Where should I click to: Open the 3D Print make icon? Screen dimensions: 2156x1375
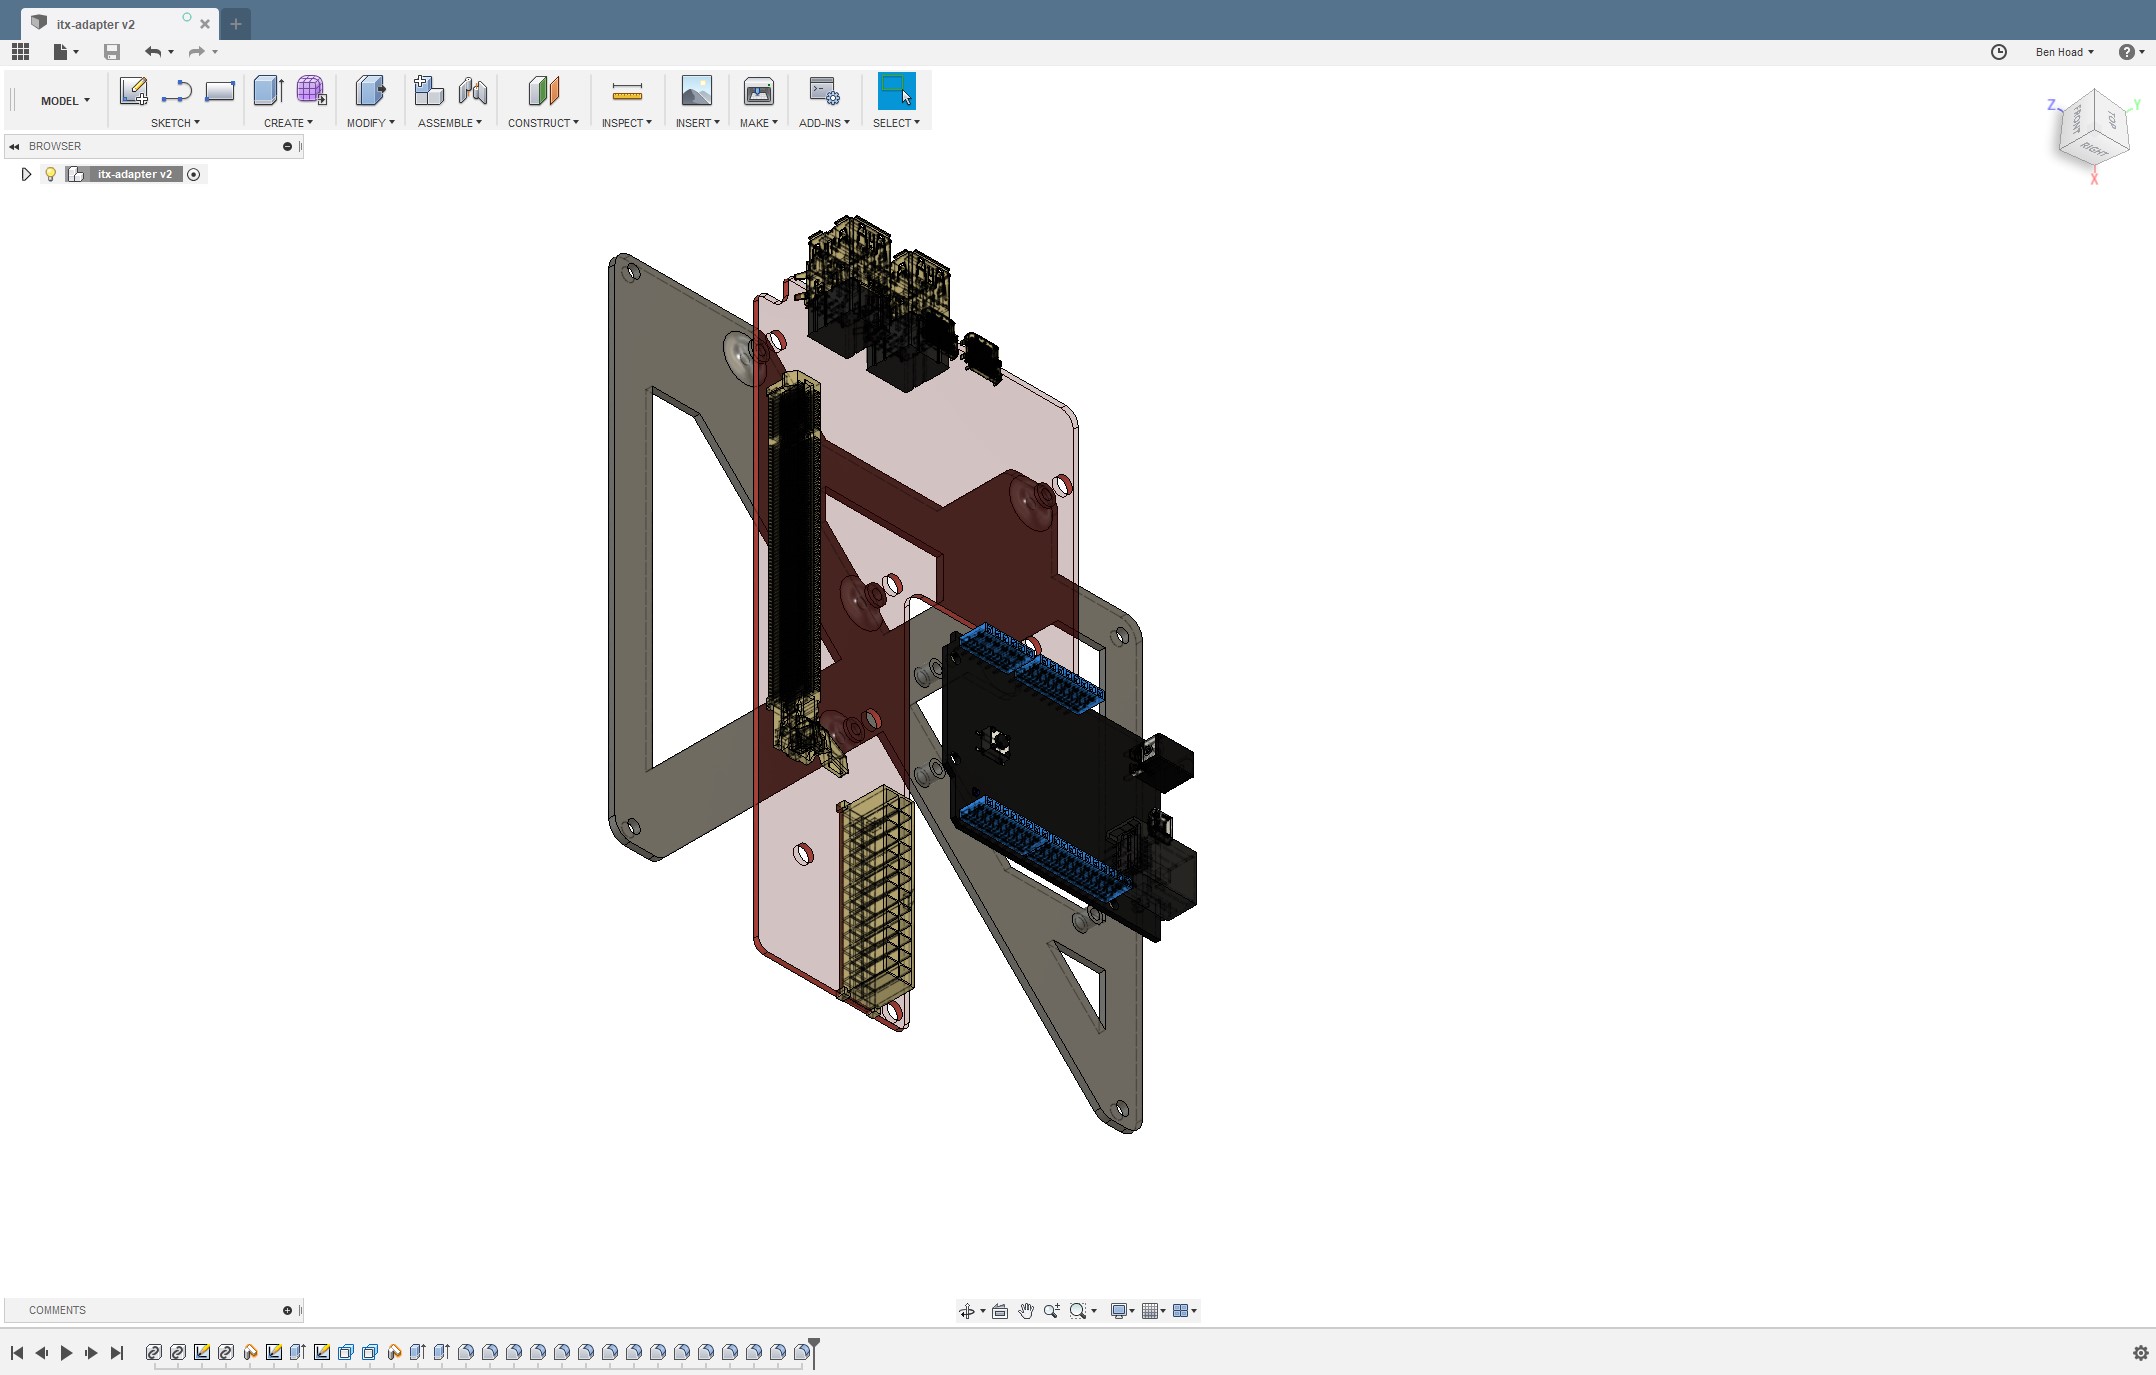point(759,91)
